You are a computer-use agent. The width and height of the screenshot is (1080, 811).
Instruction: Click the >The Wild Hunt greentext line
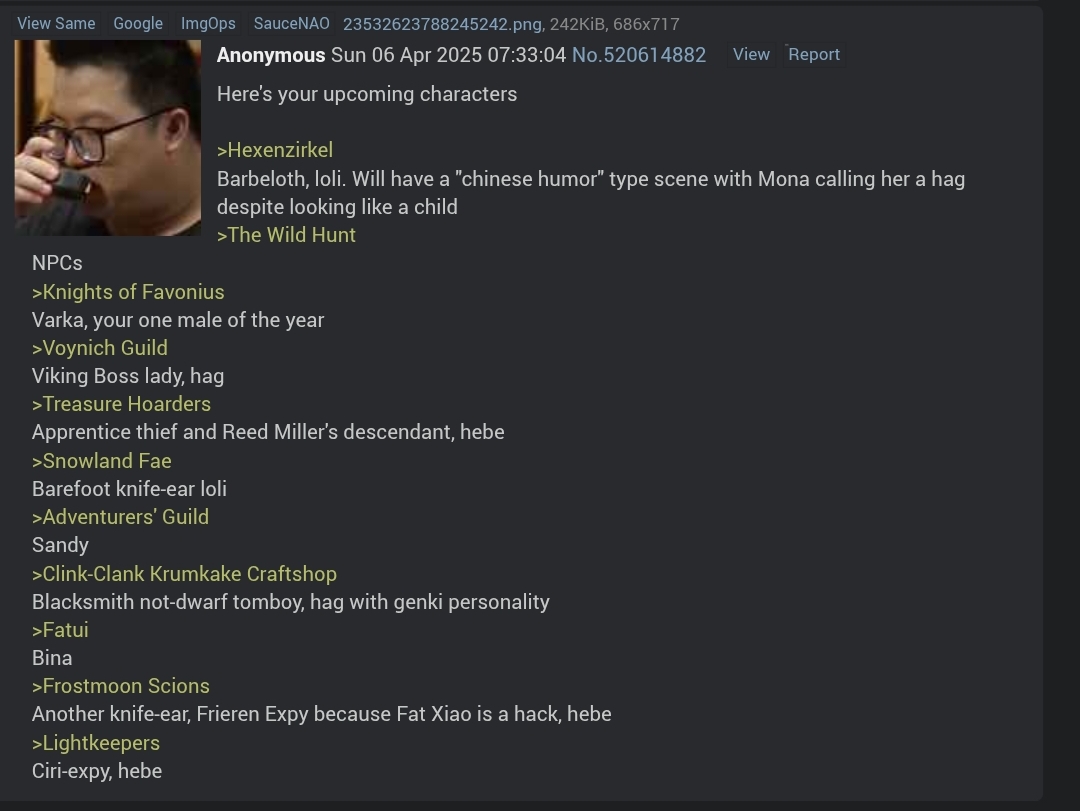[287, 235]
